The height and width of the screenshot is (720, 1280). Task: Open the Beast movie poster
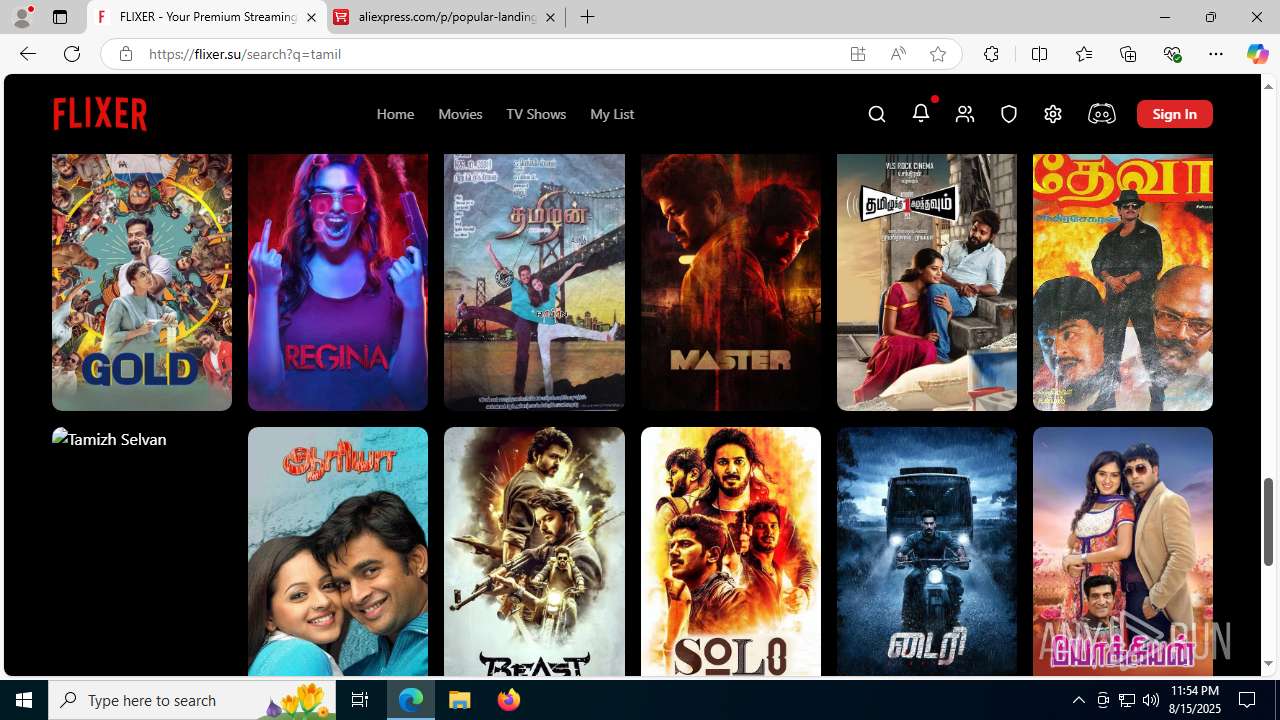(534, 552)
